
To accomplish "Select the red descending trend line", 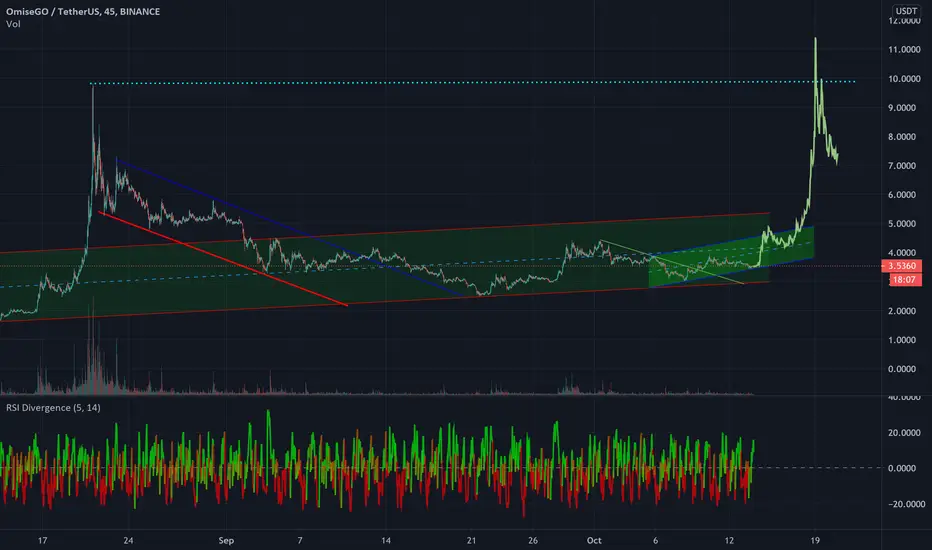I will coord(223,259).
